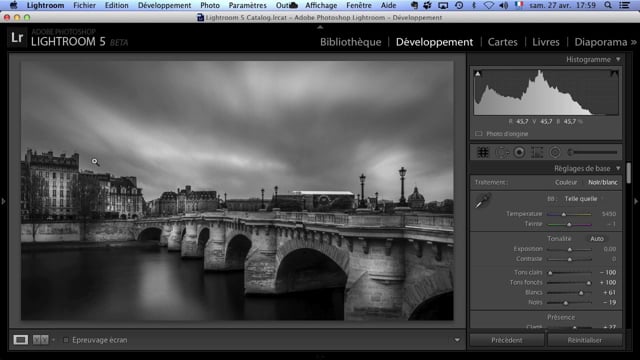Switch to the Bibliothèque module
The width and height of the screenshot is (640, 360).
click(x=350, y=42)
